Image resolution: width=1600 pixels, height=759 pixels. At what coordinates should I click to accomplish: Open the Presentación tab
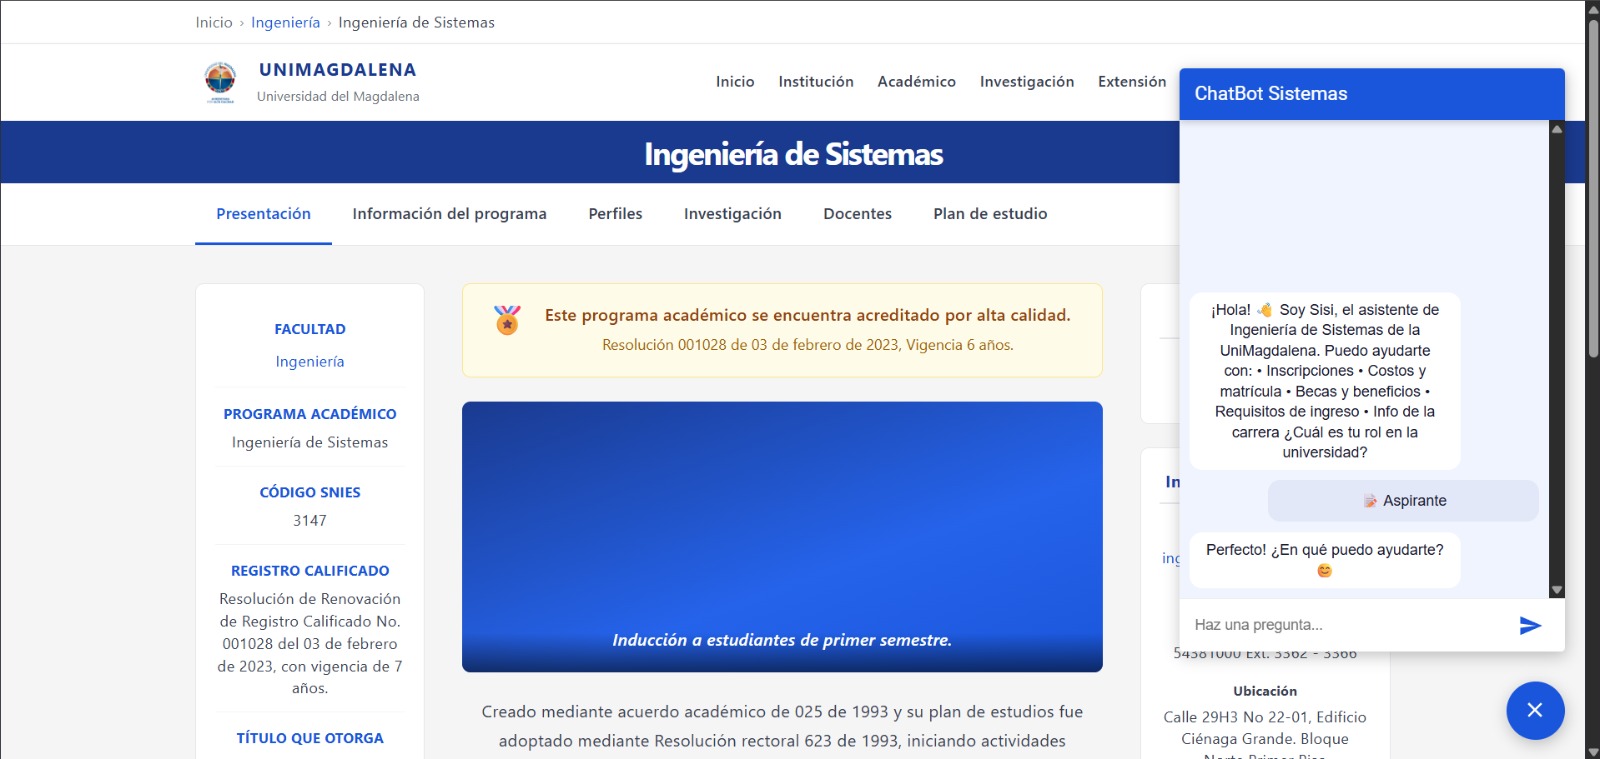263,214
